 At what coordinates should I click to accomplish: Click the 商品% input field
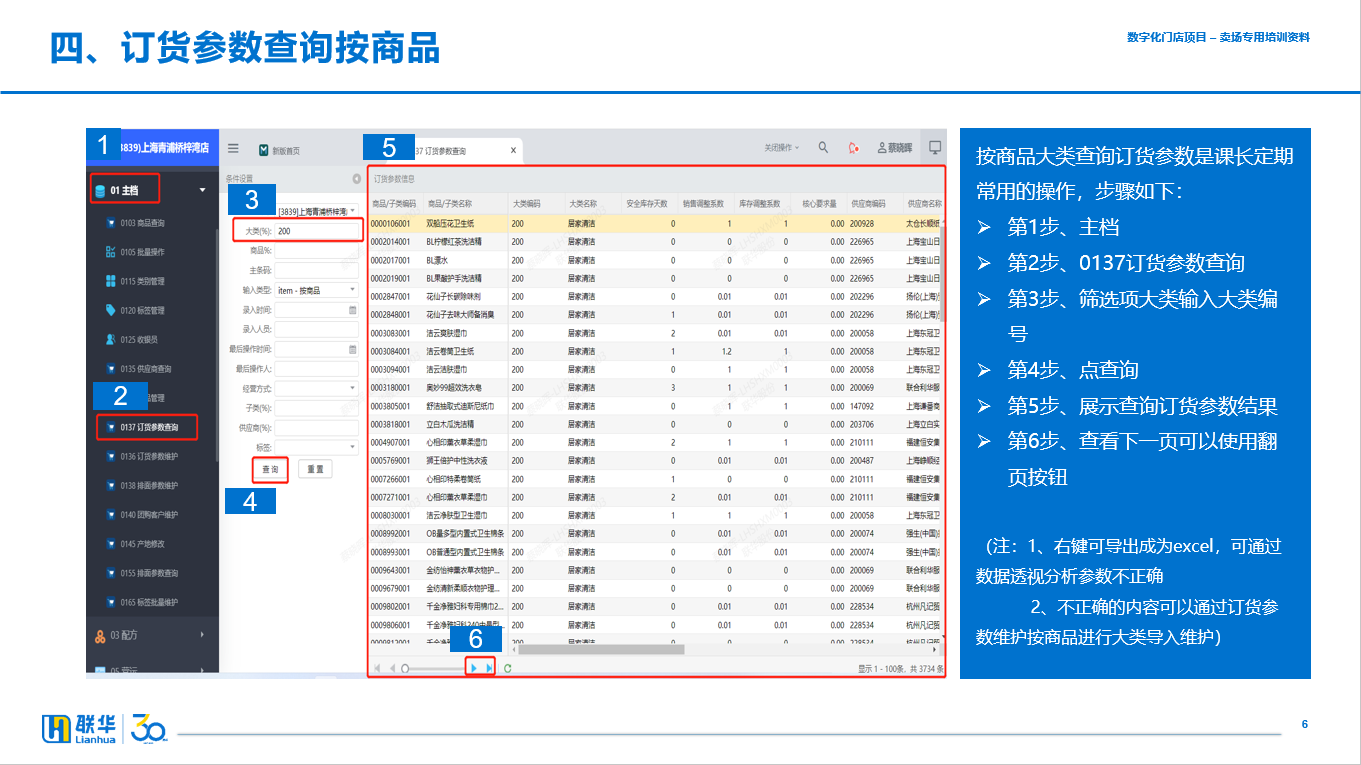316,251
